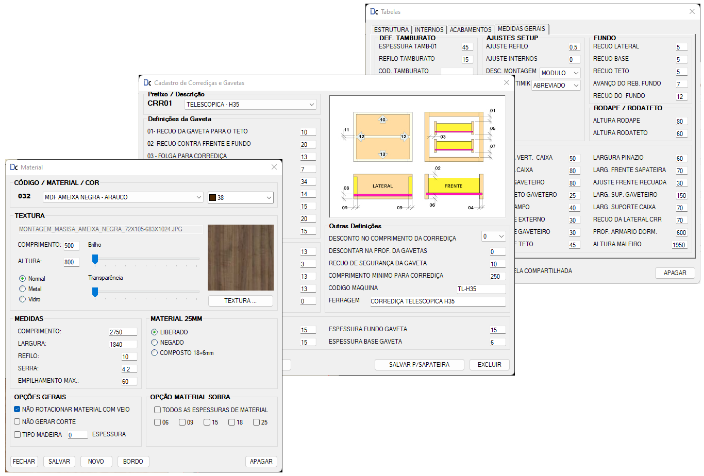The image size is (704, 476).
Task: Click ALTURA RODAPE field in Tabelas window
Action: click(x=681, y=121)
